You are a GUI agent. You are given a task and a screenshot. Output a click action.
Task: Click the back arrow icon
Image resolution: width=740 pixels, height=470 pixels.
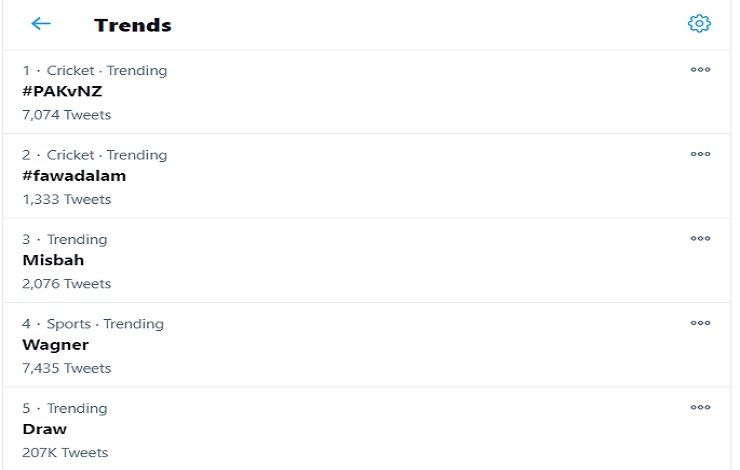click(x=41, y=24)
